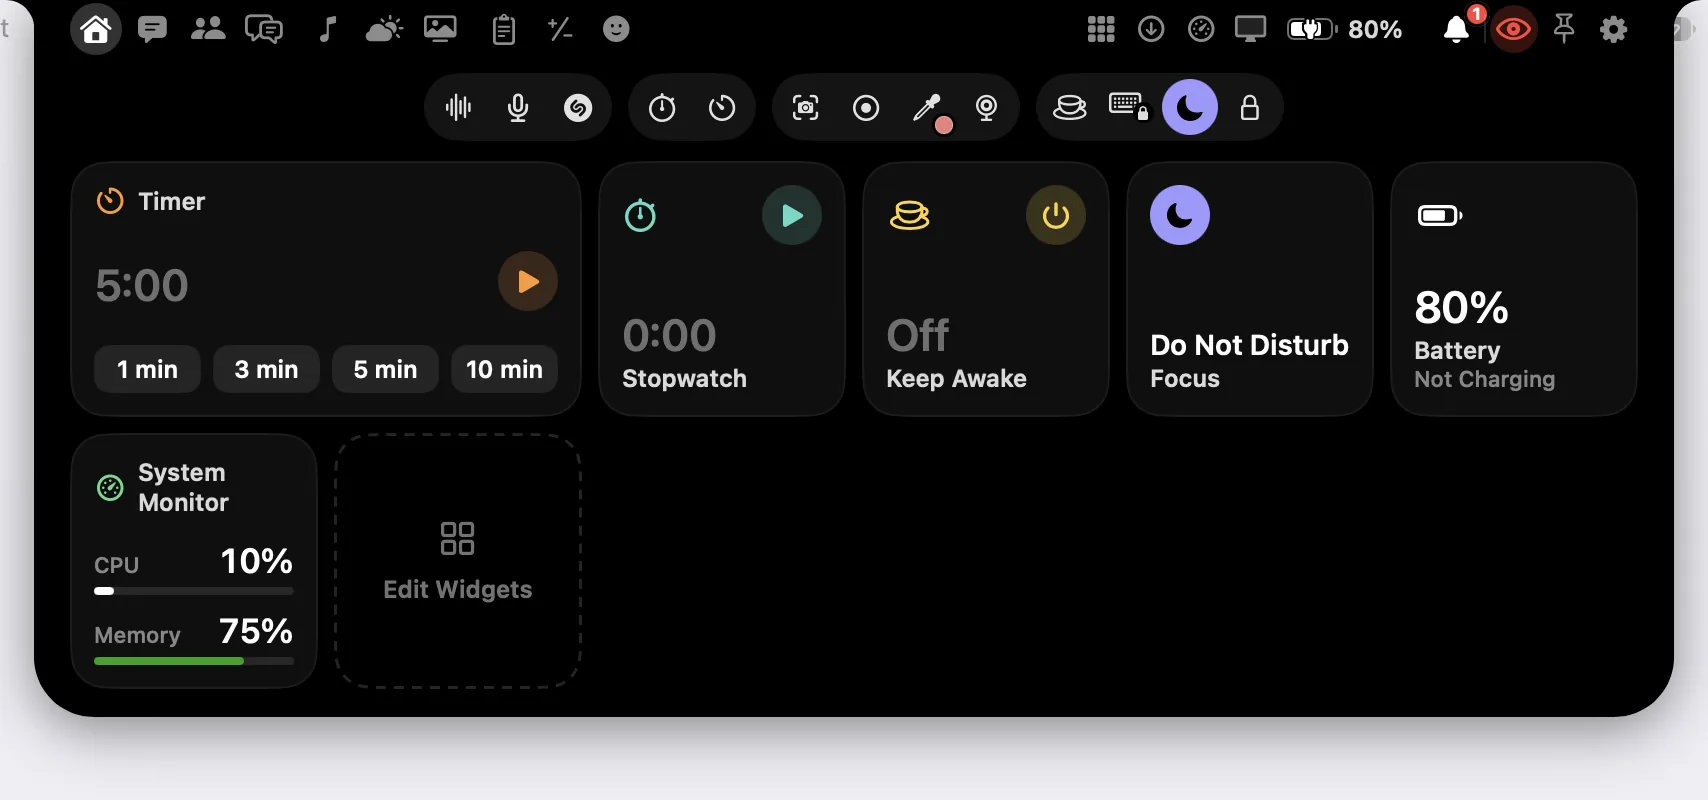Click the audio waveform quick action
1708x800 pixels.
pyautogui.click(x=458, y=107)
